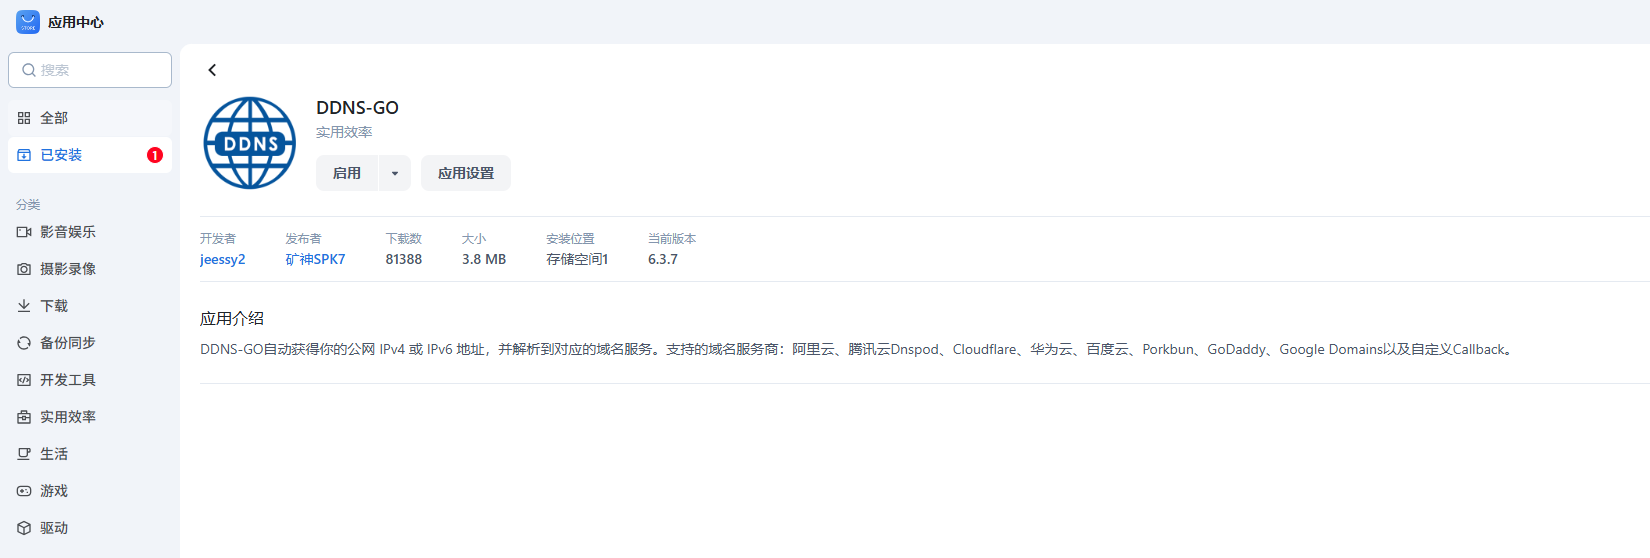Open the 实用效率 category
The image size is (1650, 558).
68,417
